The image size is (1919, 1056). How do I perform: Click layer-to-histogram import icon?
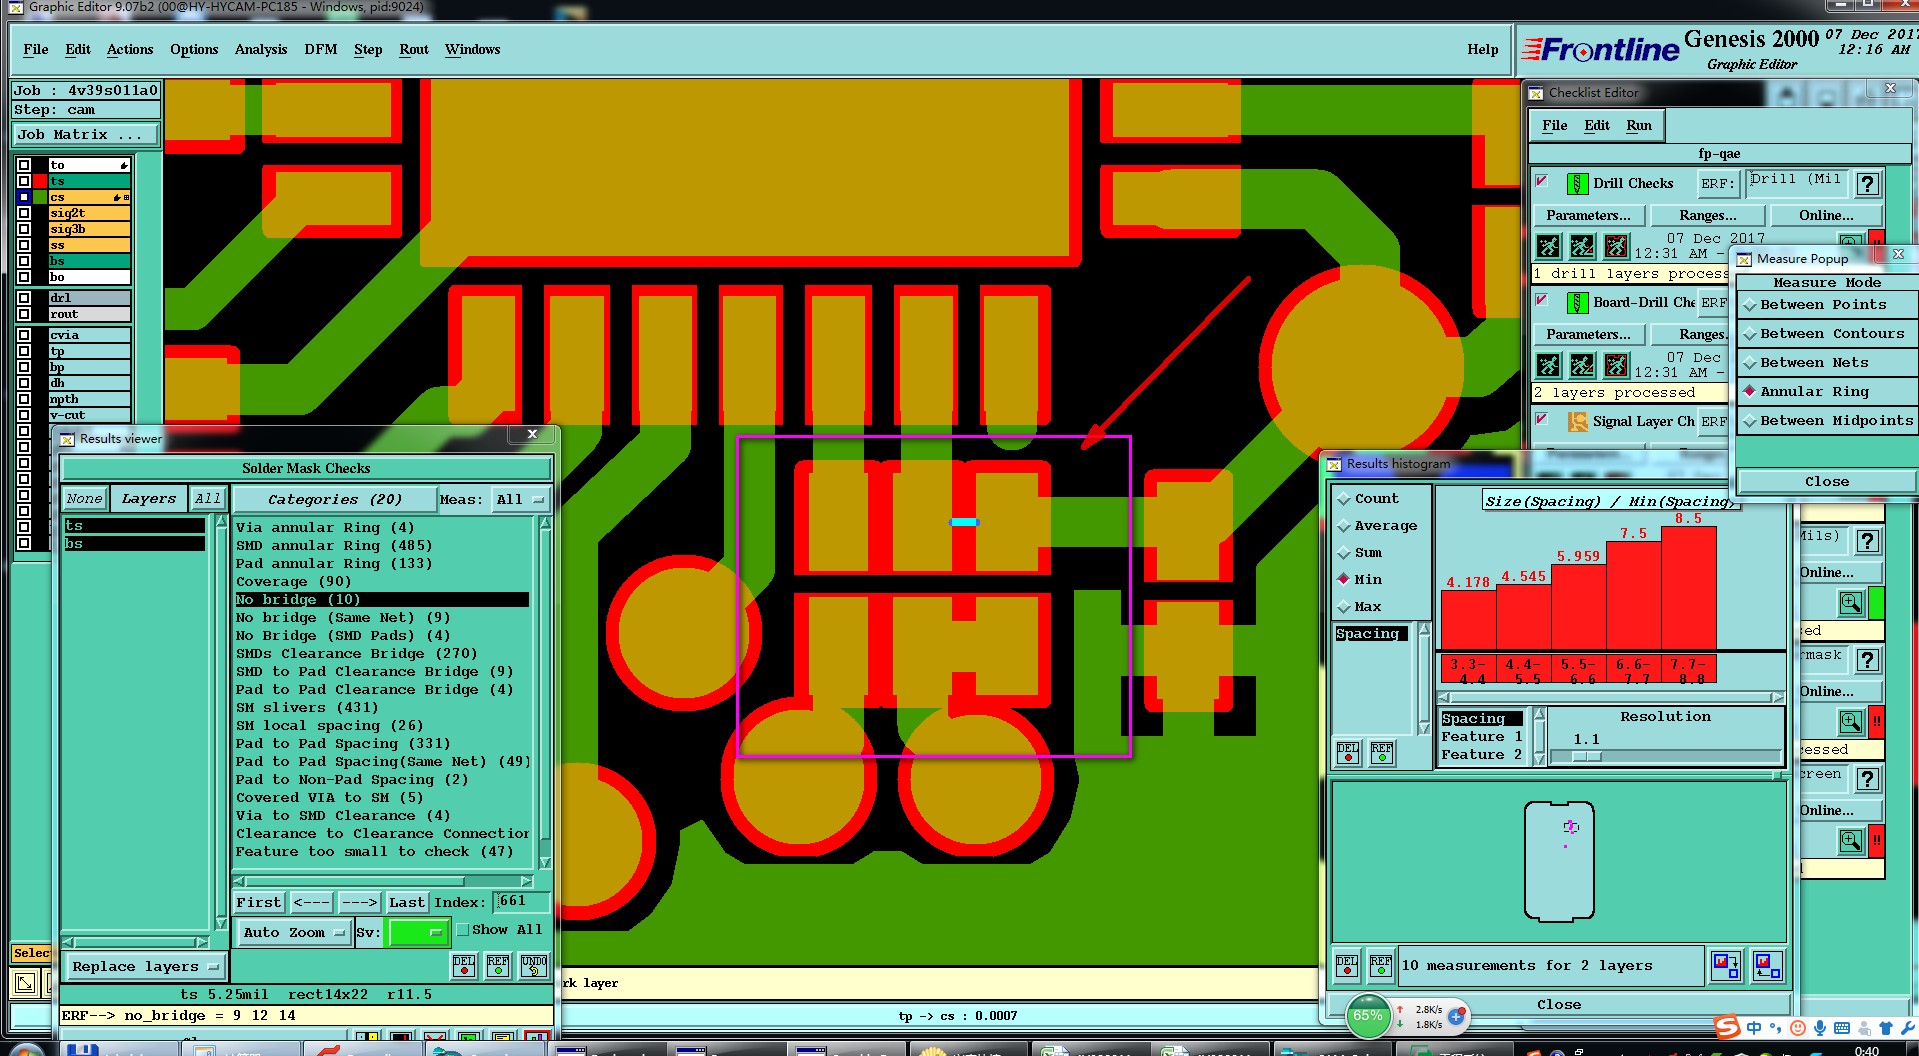[x=1767, y=965]
